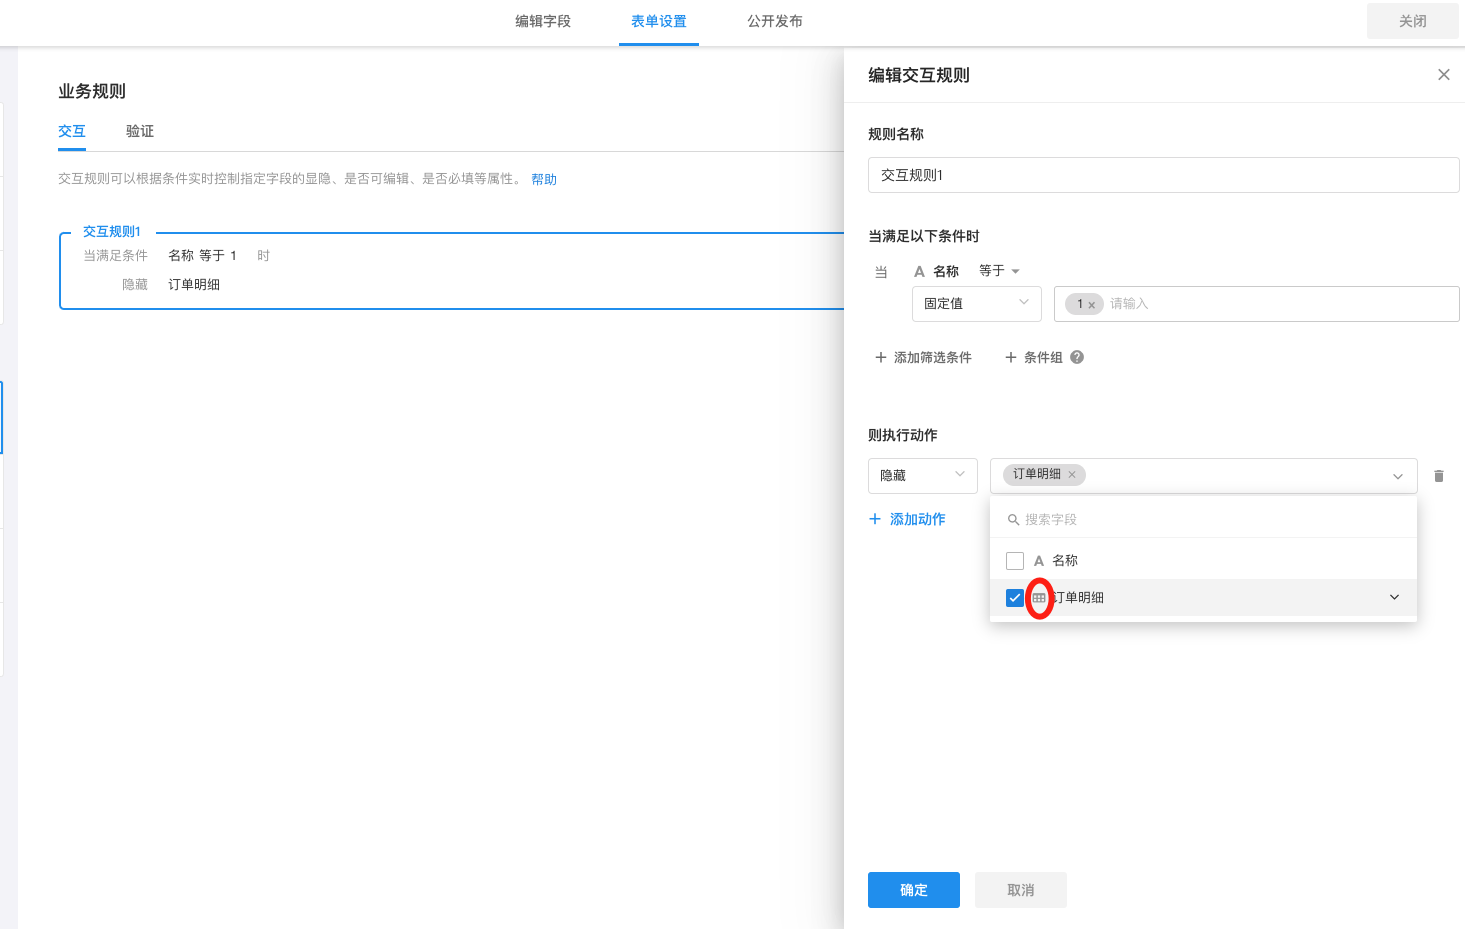This screenshot has height=929, width=1465.
Task: Open the 隐藏 action type dropdown
Action: click(x=922, y=476)
